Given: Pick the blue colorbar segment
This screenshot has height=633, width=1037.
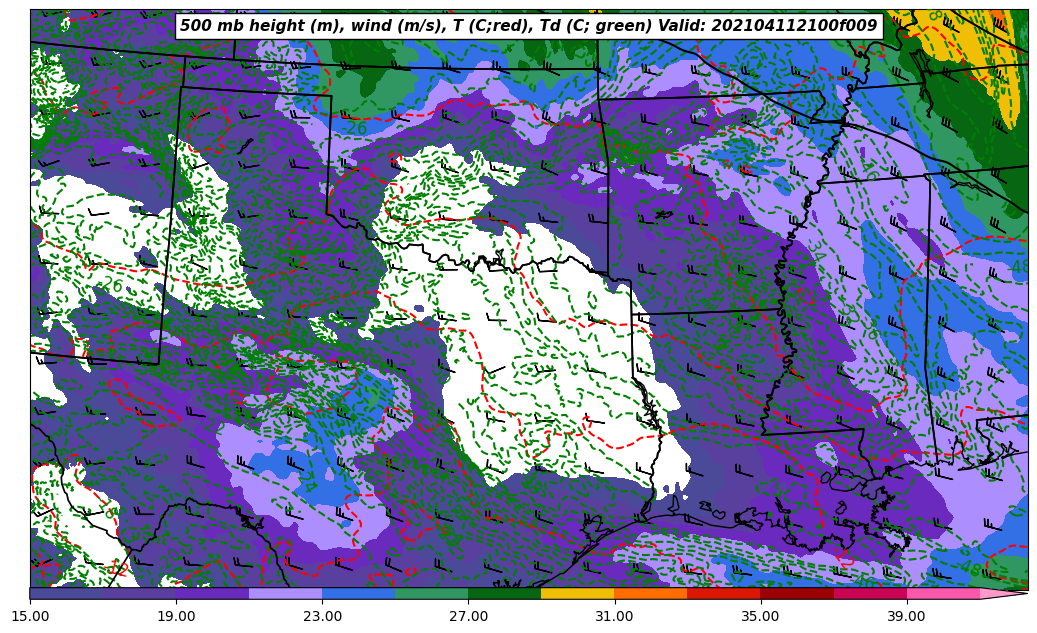Looking at the screenshot, I should pyautogui.click(x=358, y=593).
